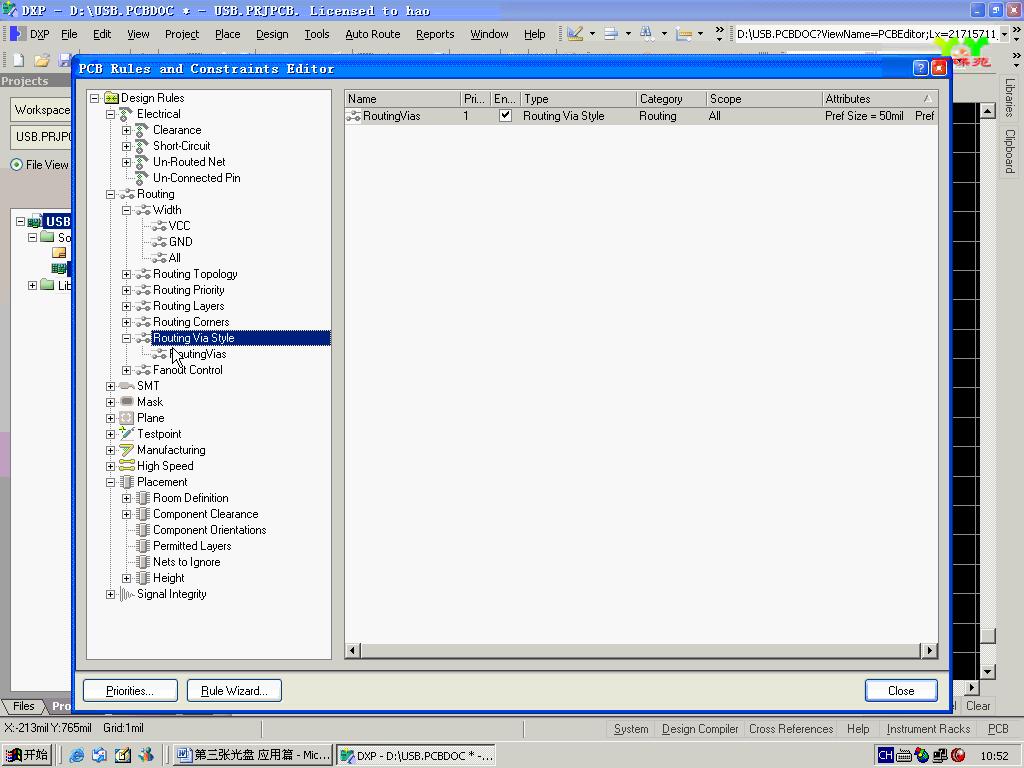Image resolution: width=1024 pixels, height=768 pixels.
Task: Click the RoutingVias row icon in rule list
Action: point(353,116)
